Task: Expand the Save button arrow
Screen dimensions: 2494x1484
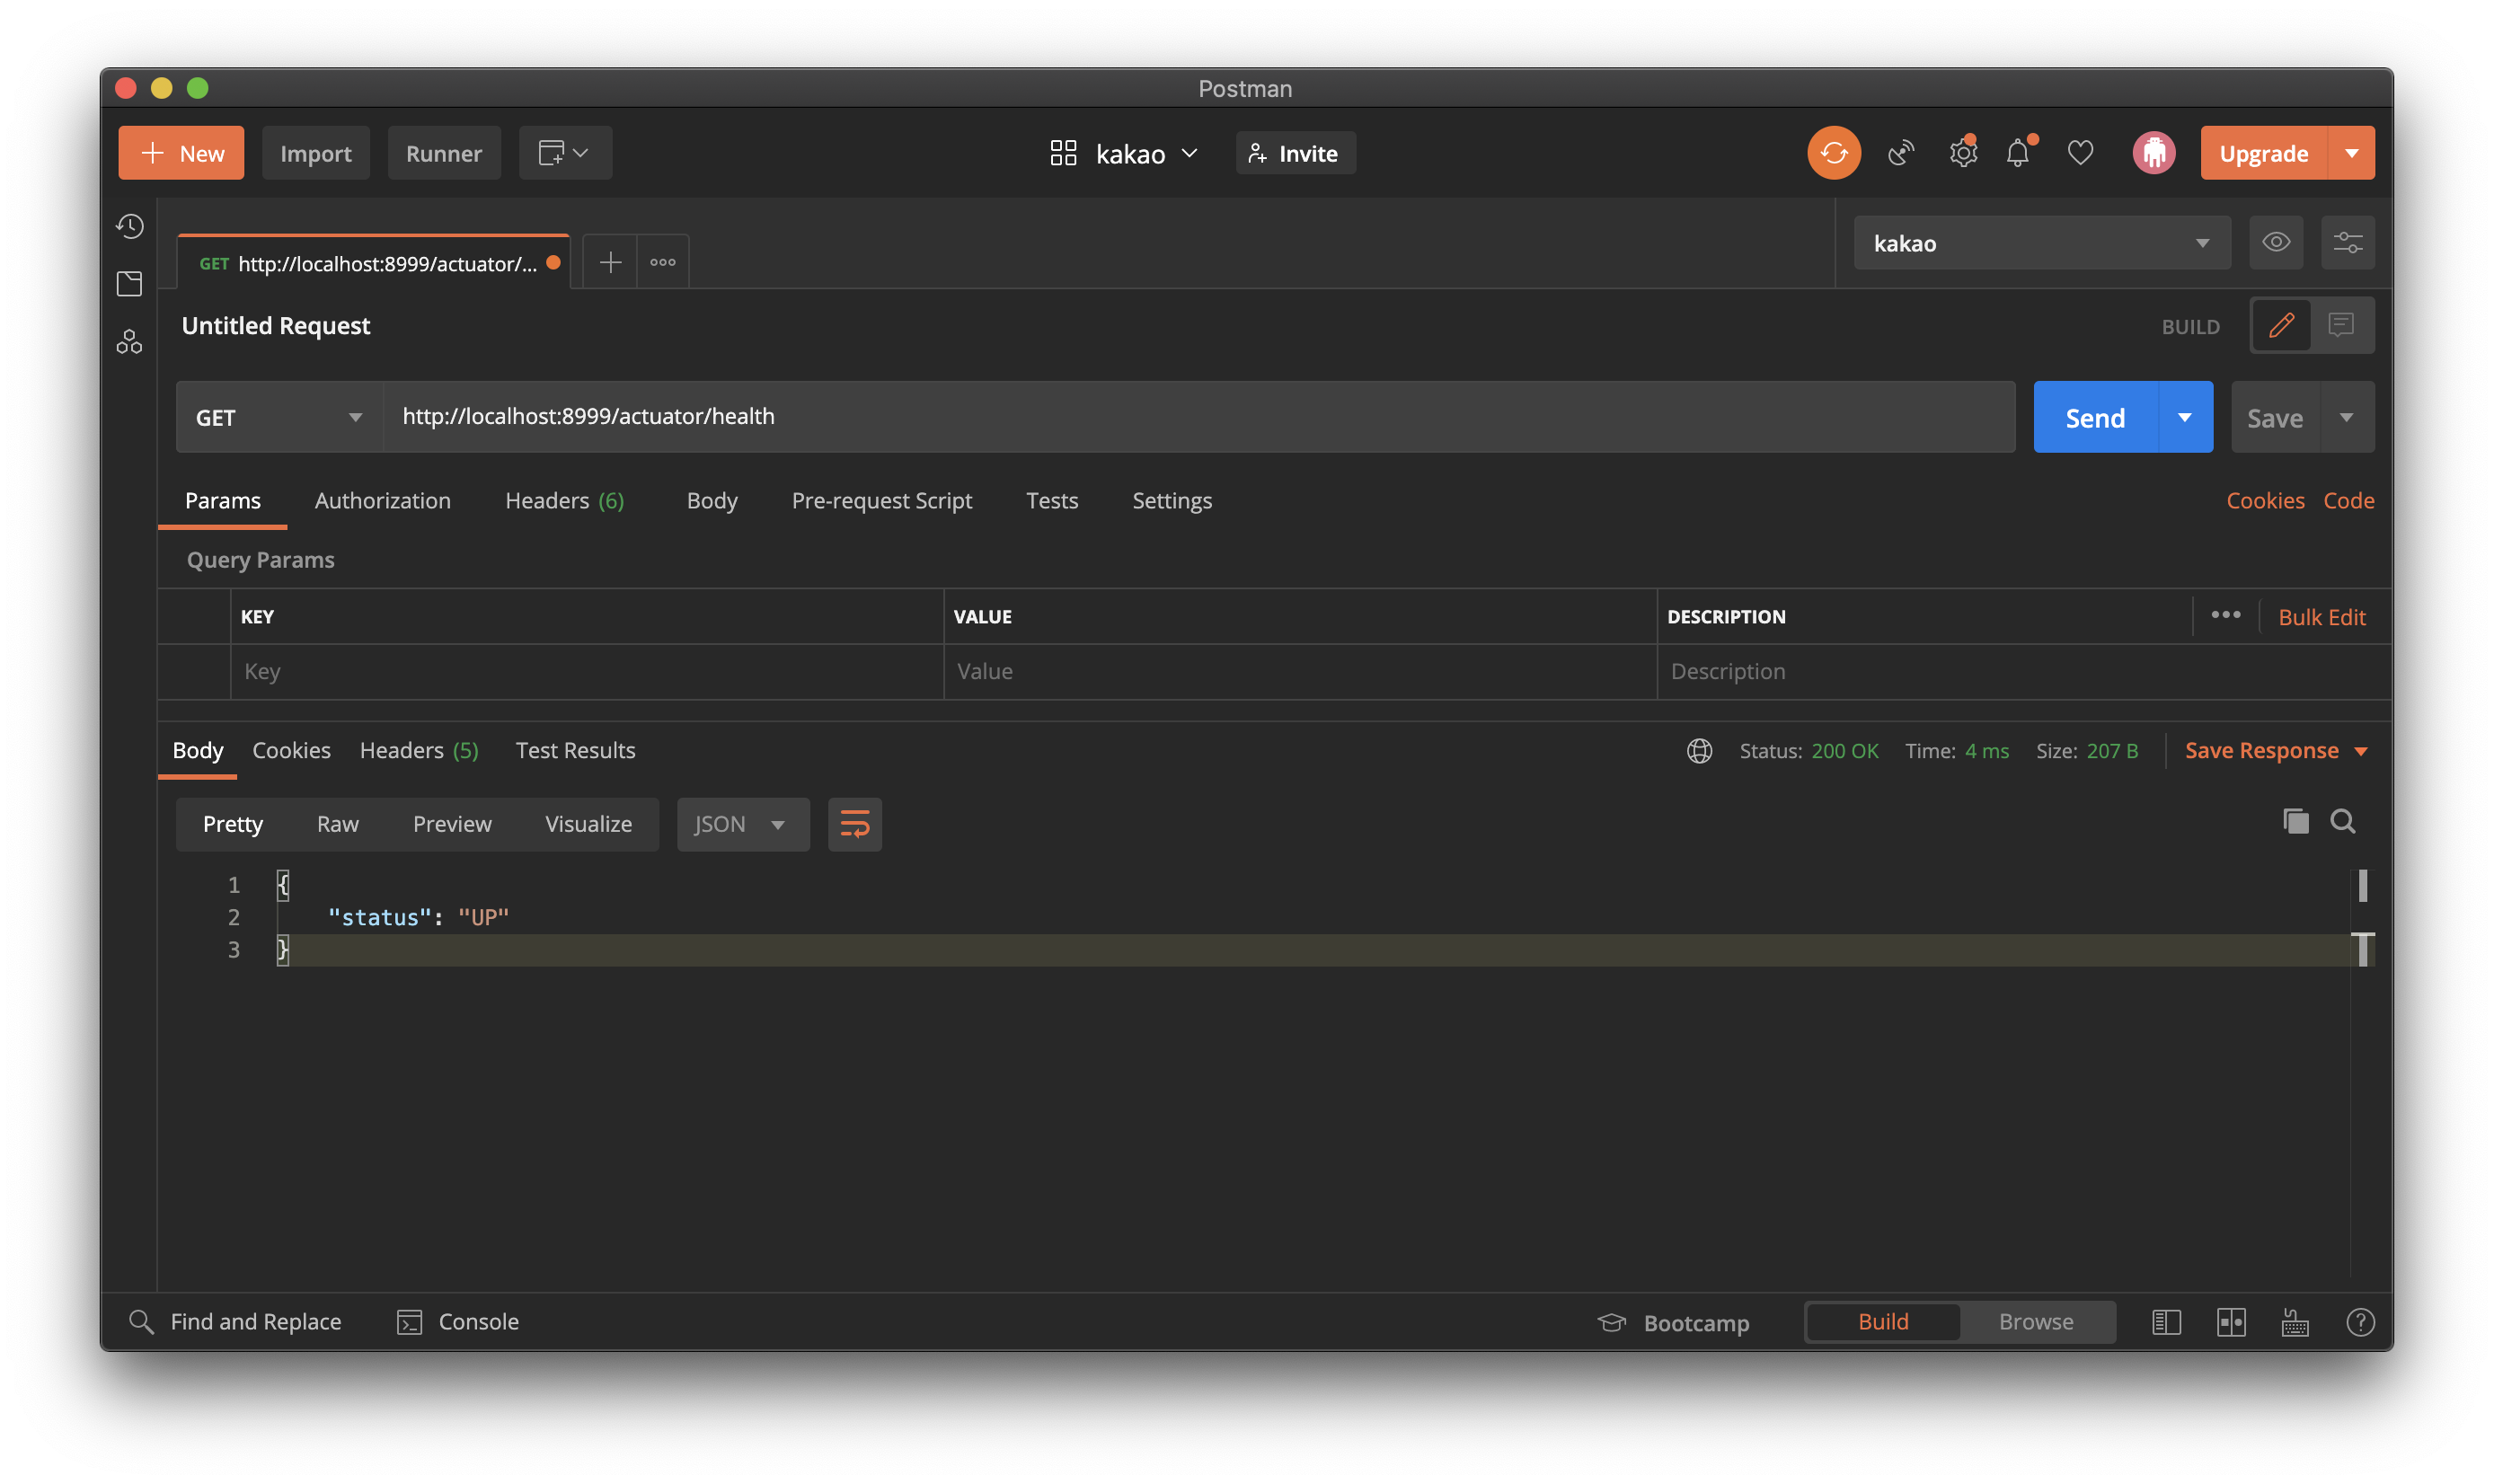Action: click(x=2346, y=417)
